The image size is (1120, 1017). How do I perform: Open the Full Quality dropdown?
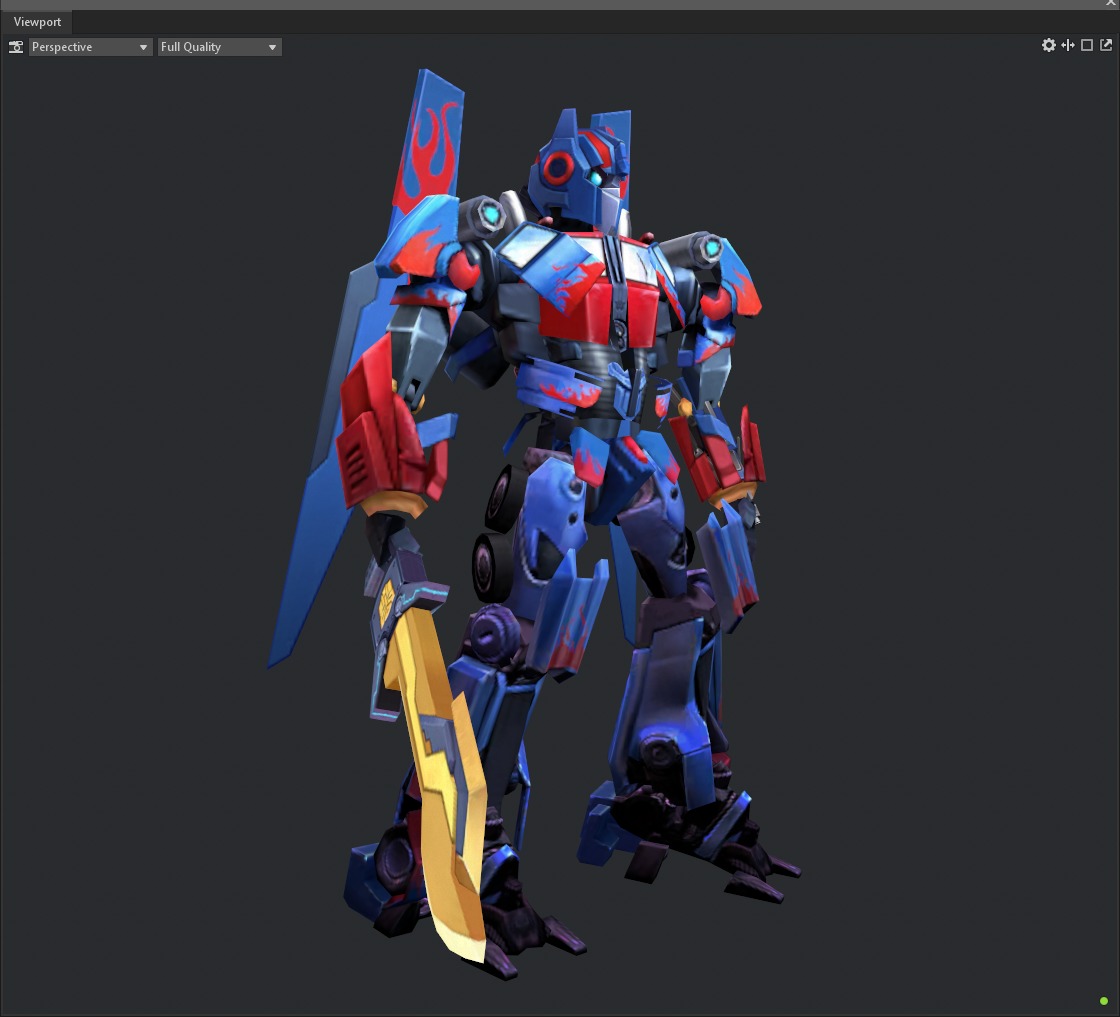click(219, 47)
